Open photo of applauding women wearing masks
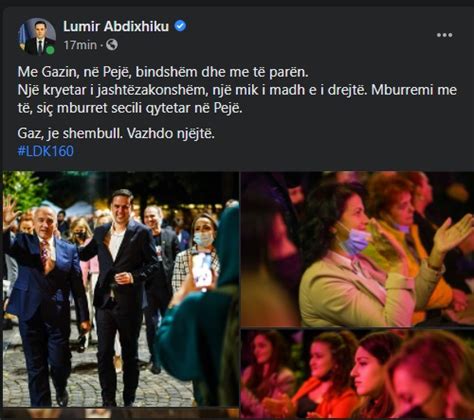This screenshot has width=474, height=420. tap(357, 249)
